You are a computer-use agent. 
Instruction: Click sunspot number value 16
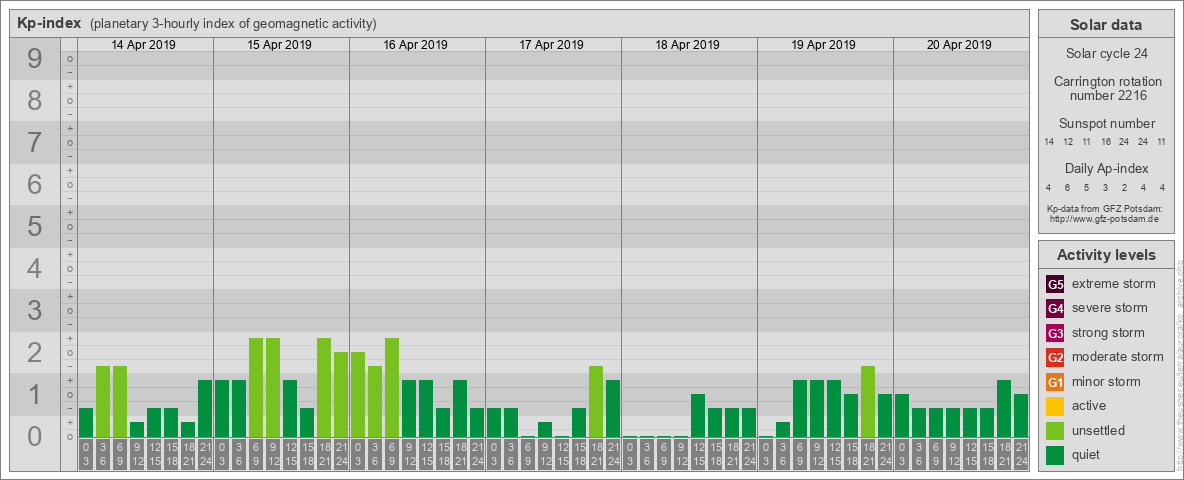(1105, 142)
